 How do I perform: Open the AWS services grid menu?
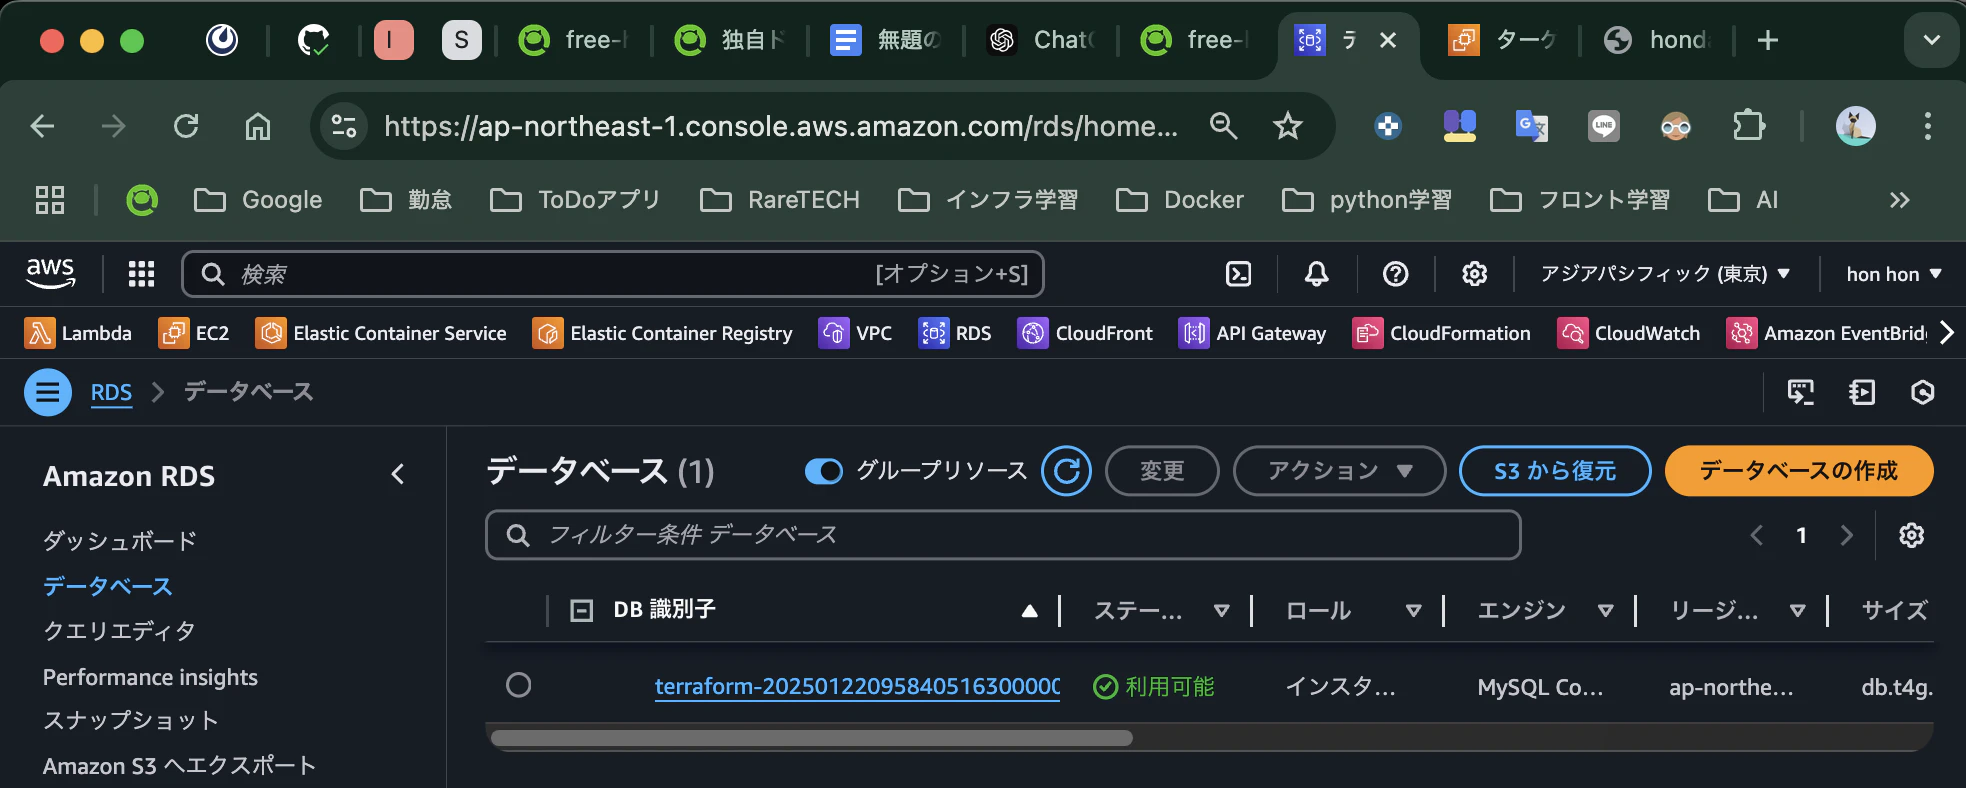(x=141, y=274)
